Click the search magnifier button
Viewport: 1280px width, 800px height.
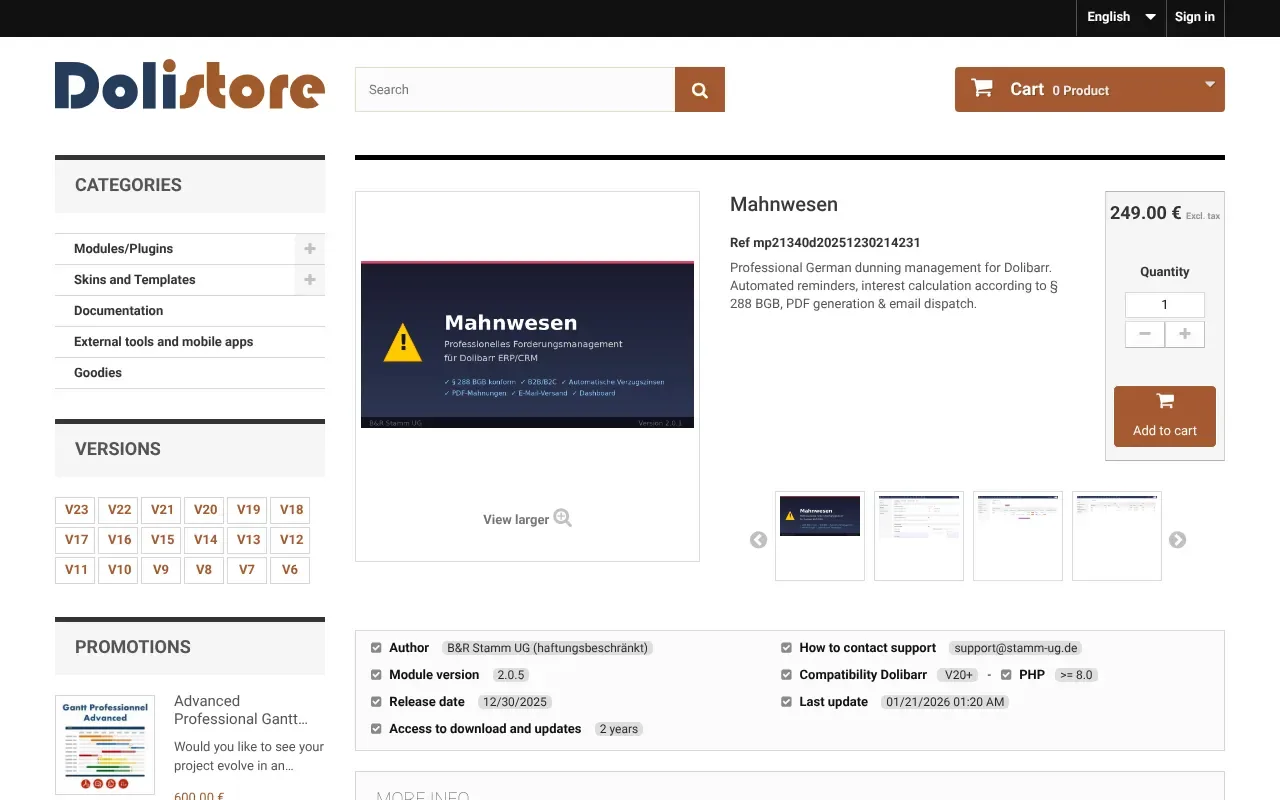[700, 90]
